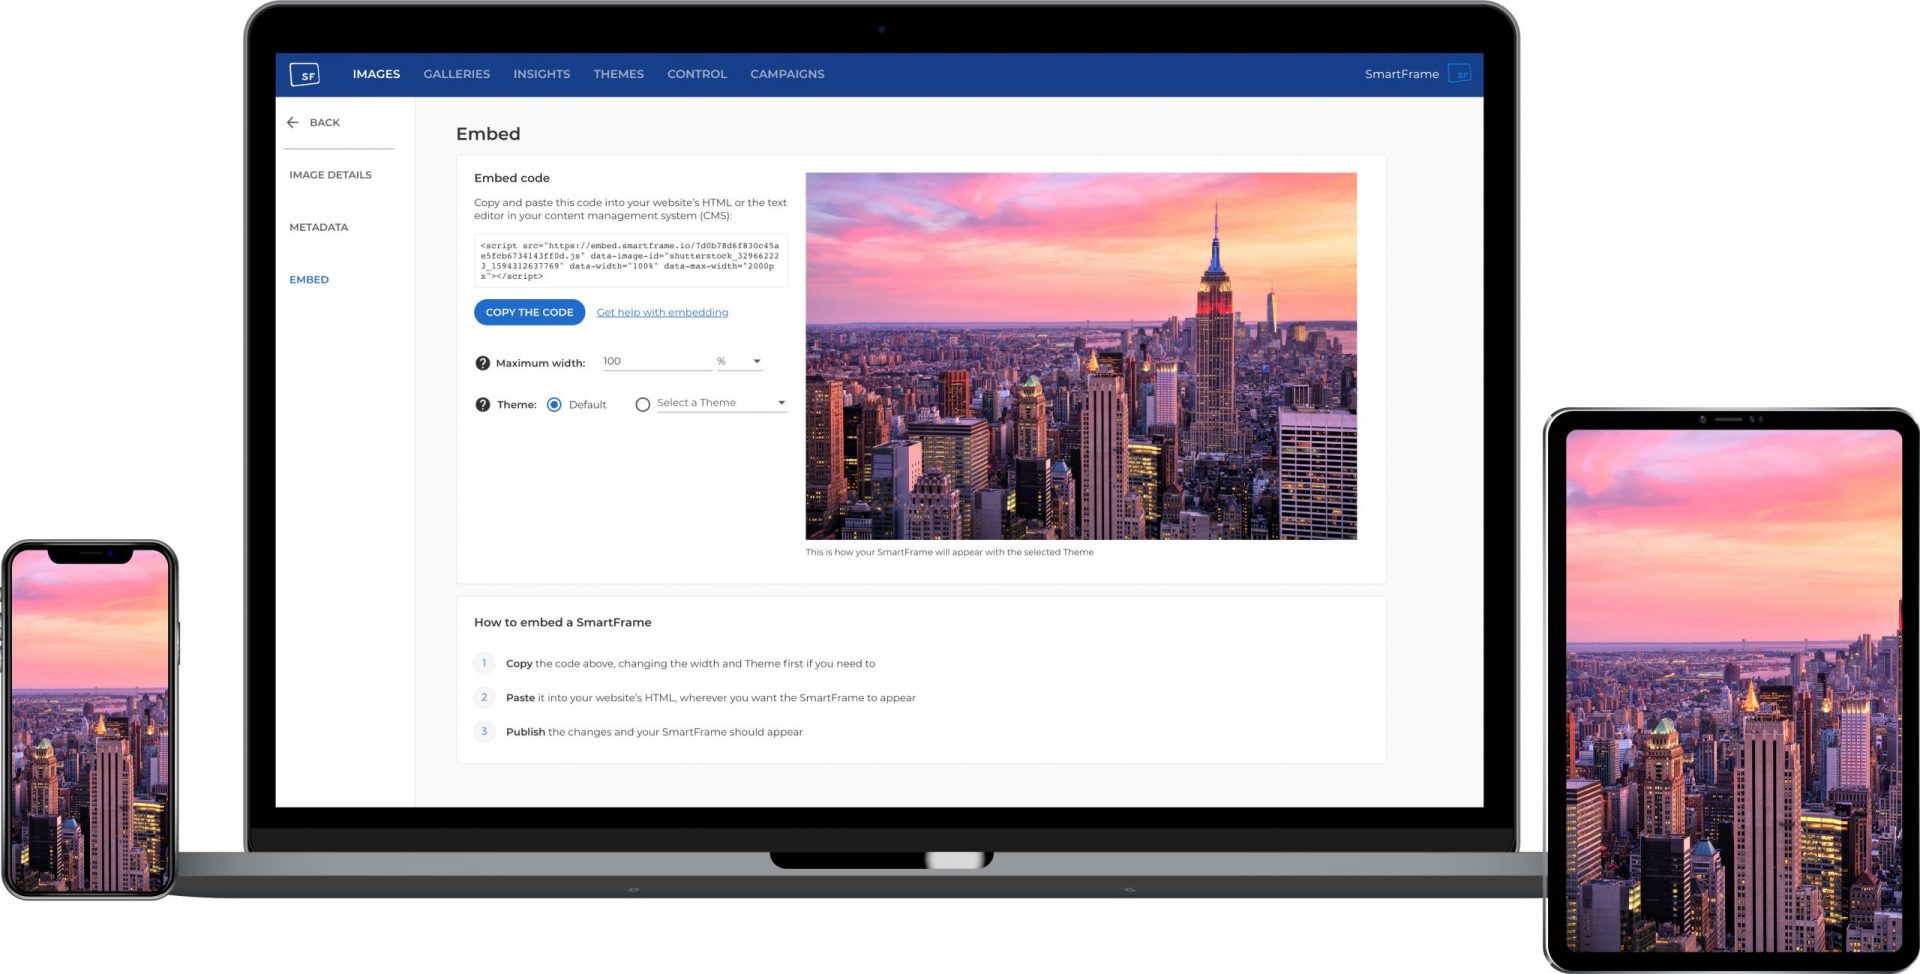Choose the Select a Theme radio button

tap(643, 405)
